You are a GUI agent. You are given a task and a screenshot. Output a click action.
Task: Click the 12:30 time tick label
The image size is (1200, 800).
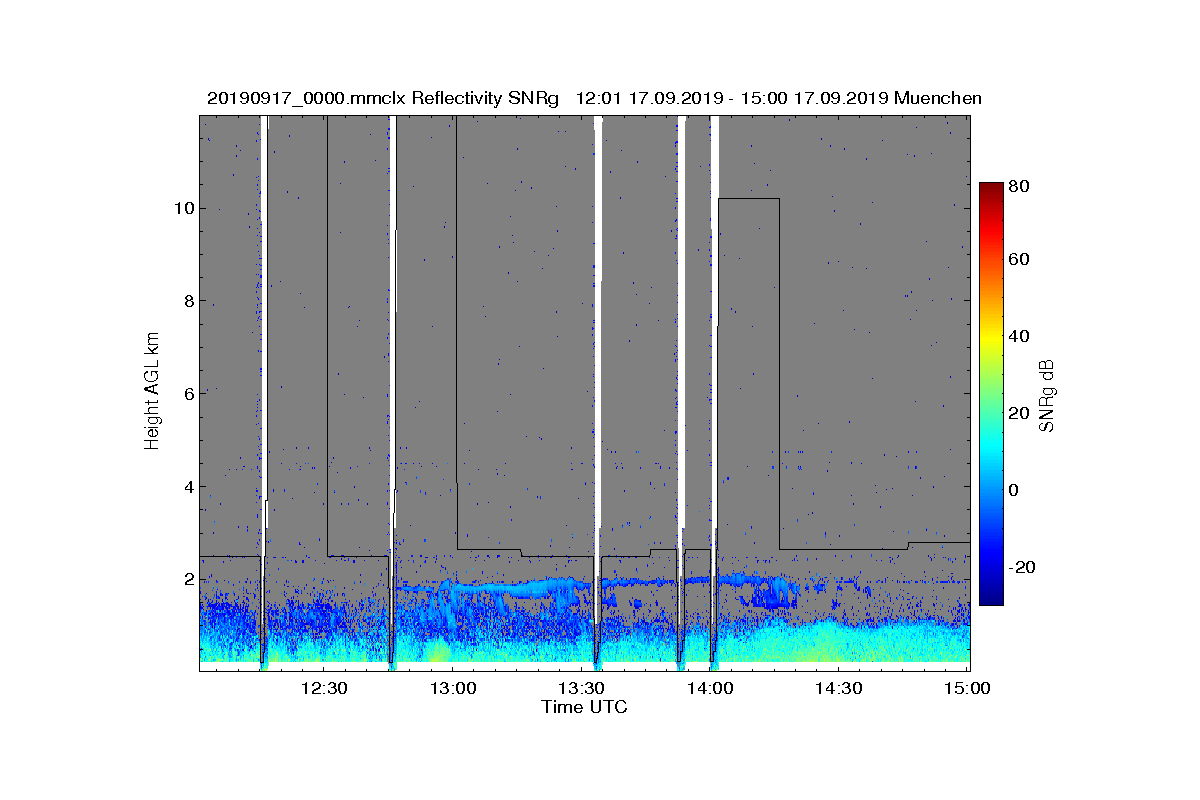tap(324, 688)
